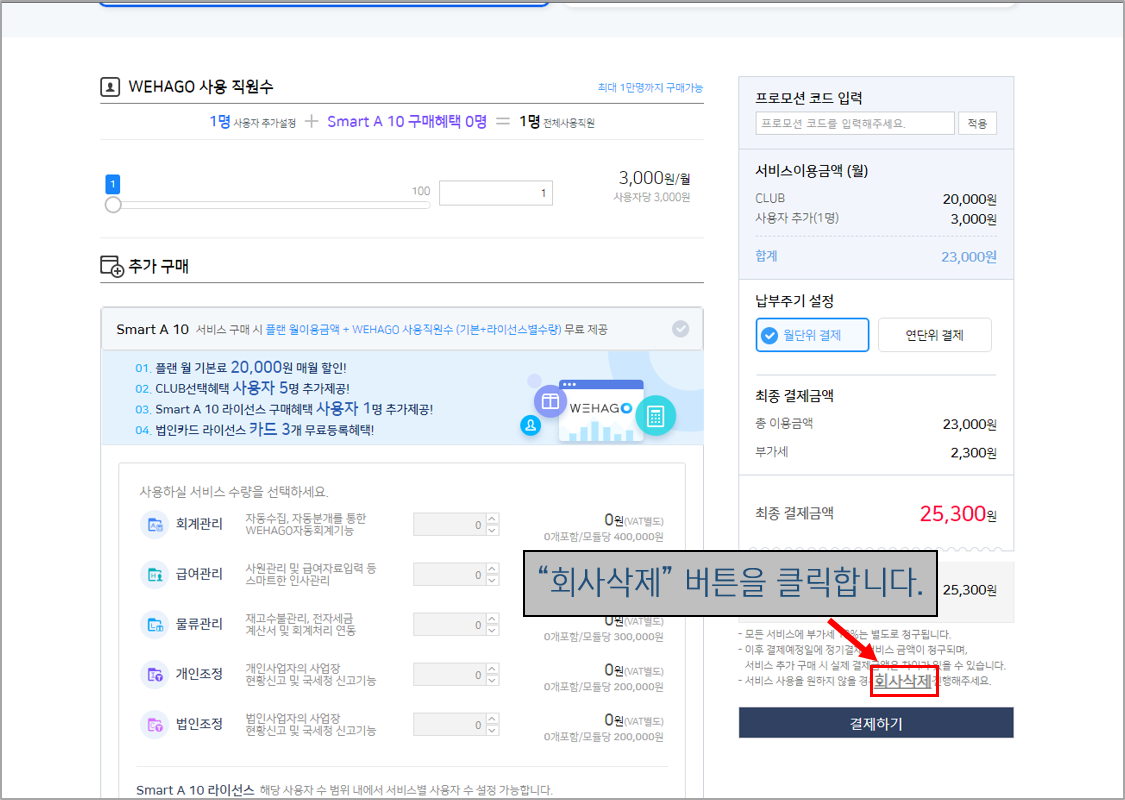Click the 부가세 2,300원 value

pos(974,453)
